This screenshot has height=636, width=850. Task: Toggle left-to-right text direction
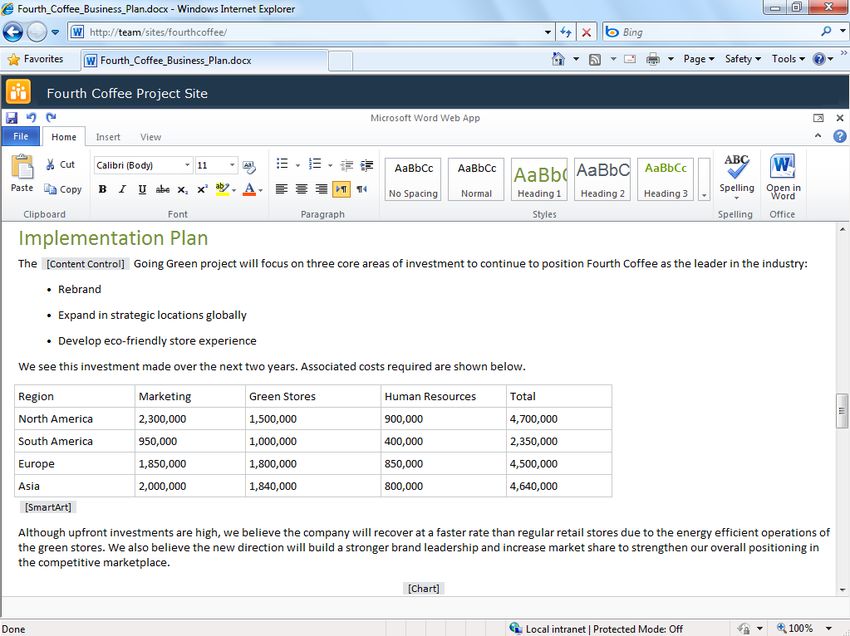(342, 189)
